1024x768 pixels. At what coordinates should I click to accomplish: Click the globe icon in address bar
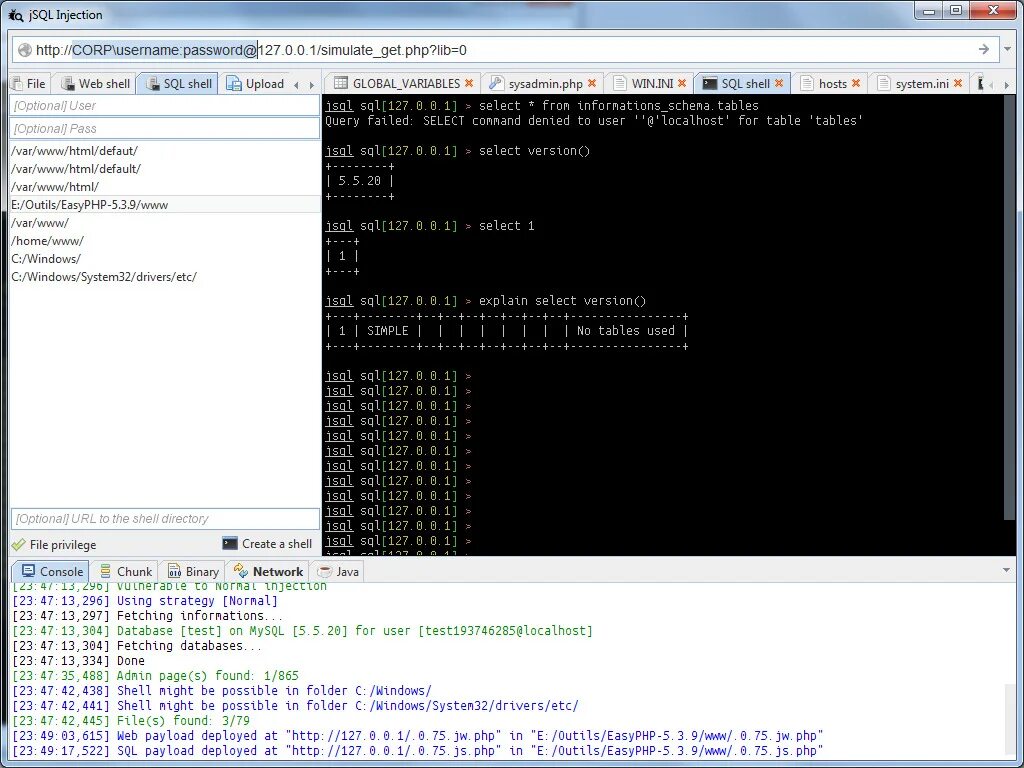tap(25, 50)
